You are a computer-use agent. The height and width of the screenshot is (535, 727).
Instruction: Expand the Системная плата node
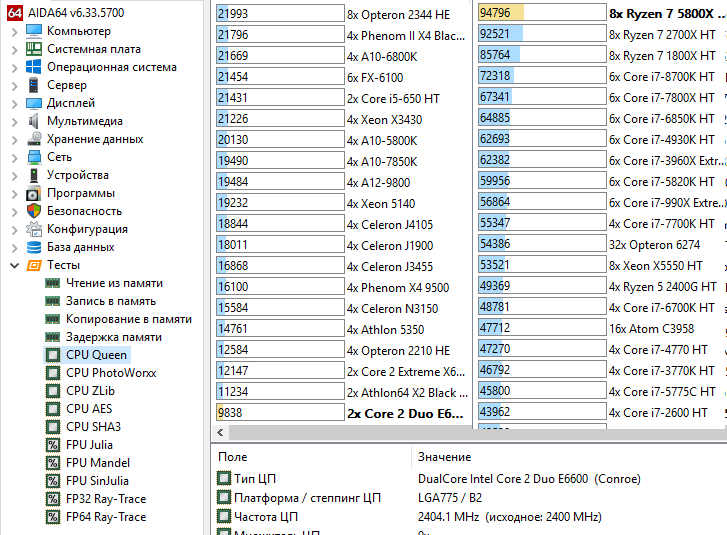pos(14,50)
